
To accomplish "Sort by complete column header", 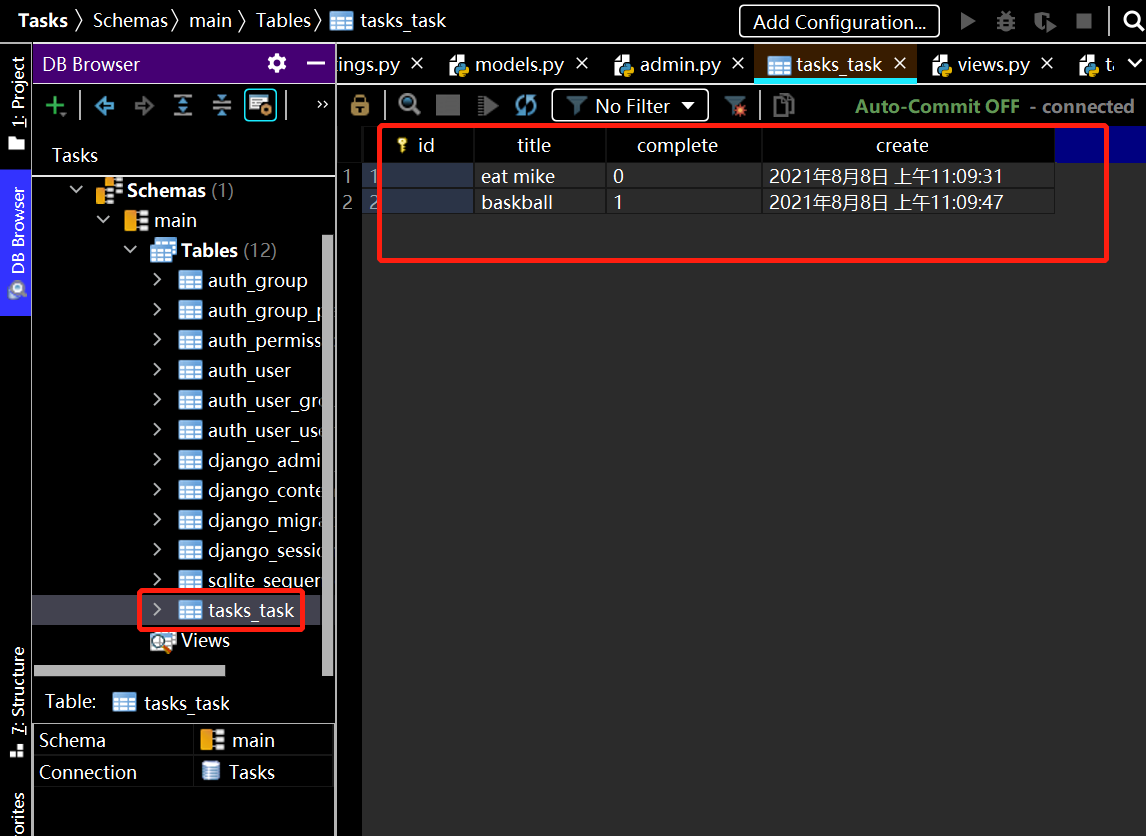I will (x=683, y=145).
